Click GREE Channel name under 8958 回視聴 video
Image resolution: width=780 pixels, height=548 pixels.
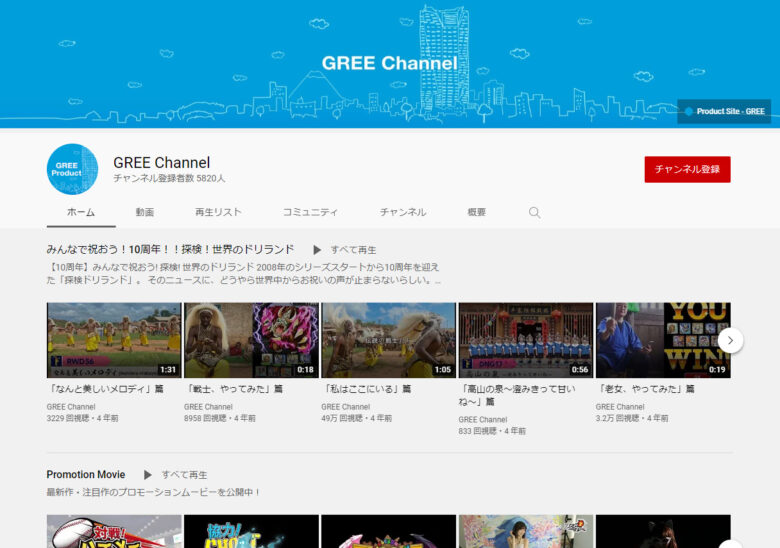[x=208, y=407]
